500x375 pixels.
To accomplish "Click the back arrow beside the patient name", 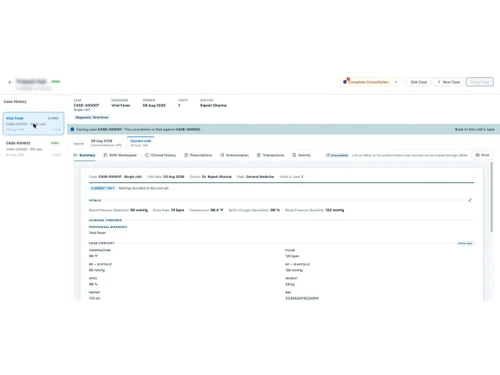I will [x=10, y=82].
